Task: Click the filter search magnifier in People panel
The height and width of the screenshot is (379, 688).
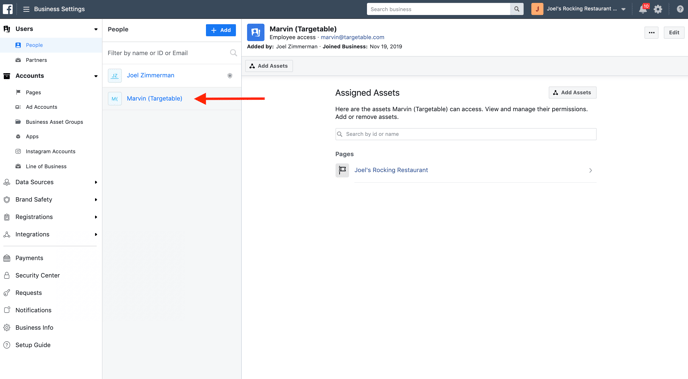Action: click(x=233, y=53)
